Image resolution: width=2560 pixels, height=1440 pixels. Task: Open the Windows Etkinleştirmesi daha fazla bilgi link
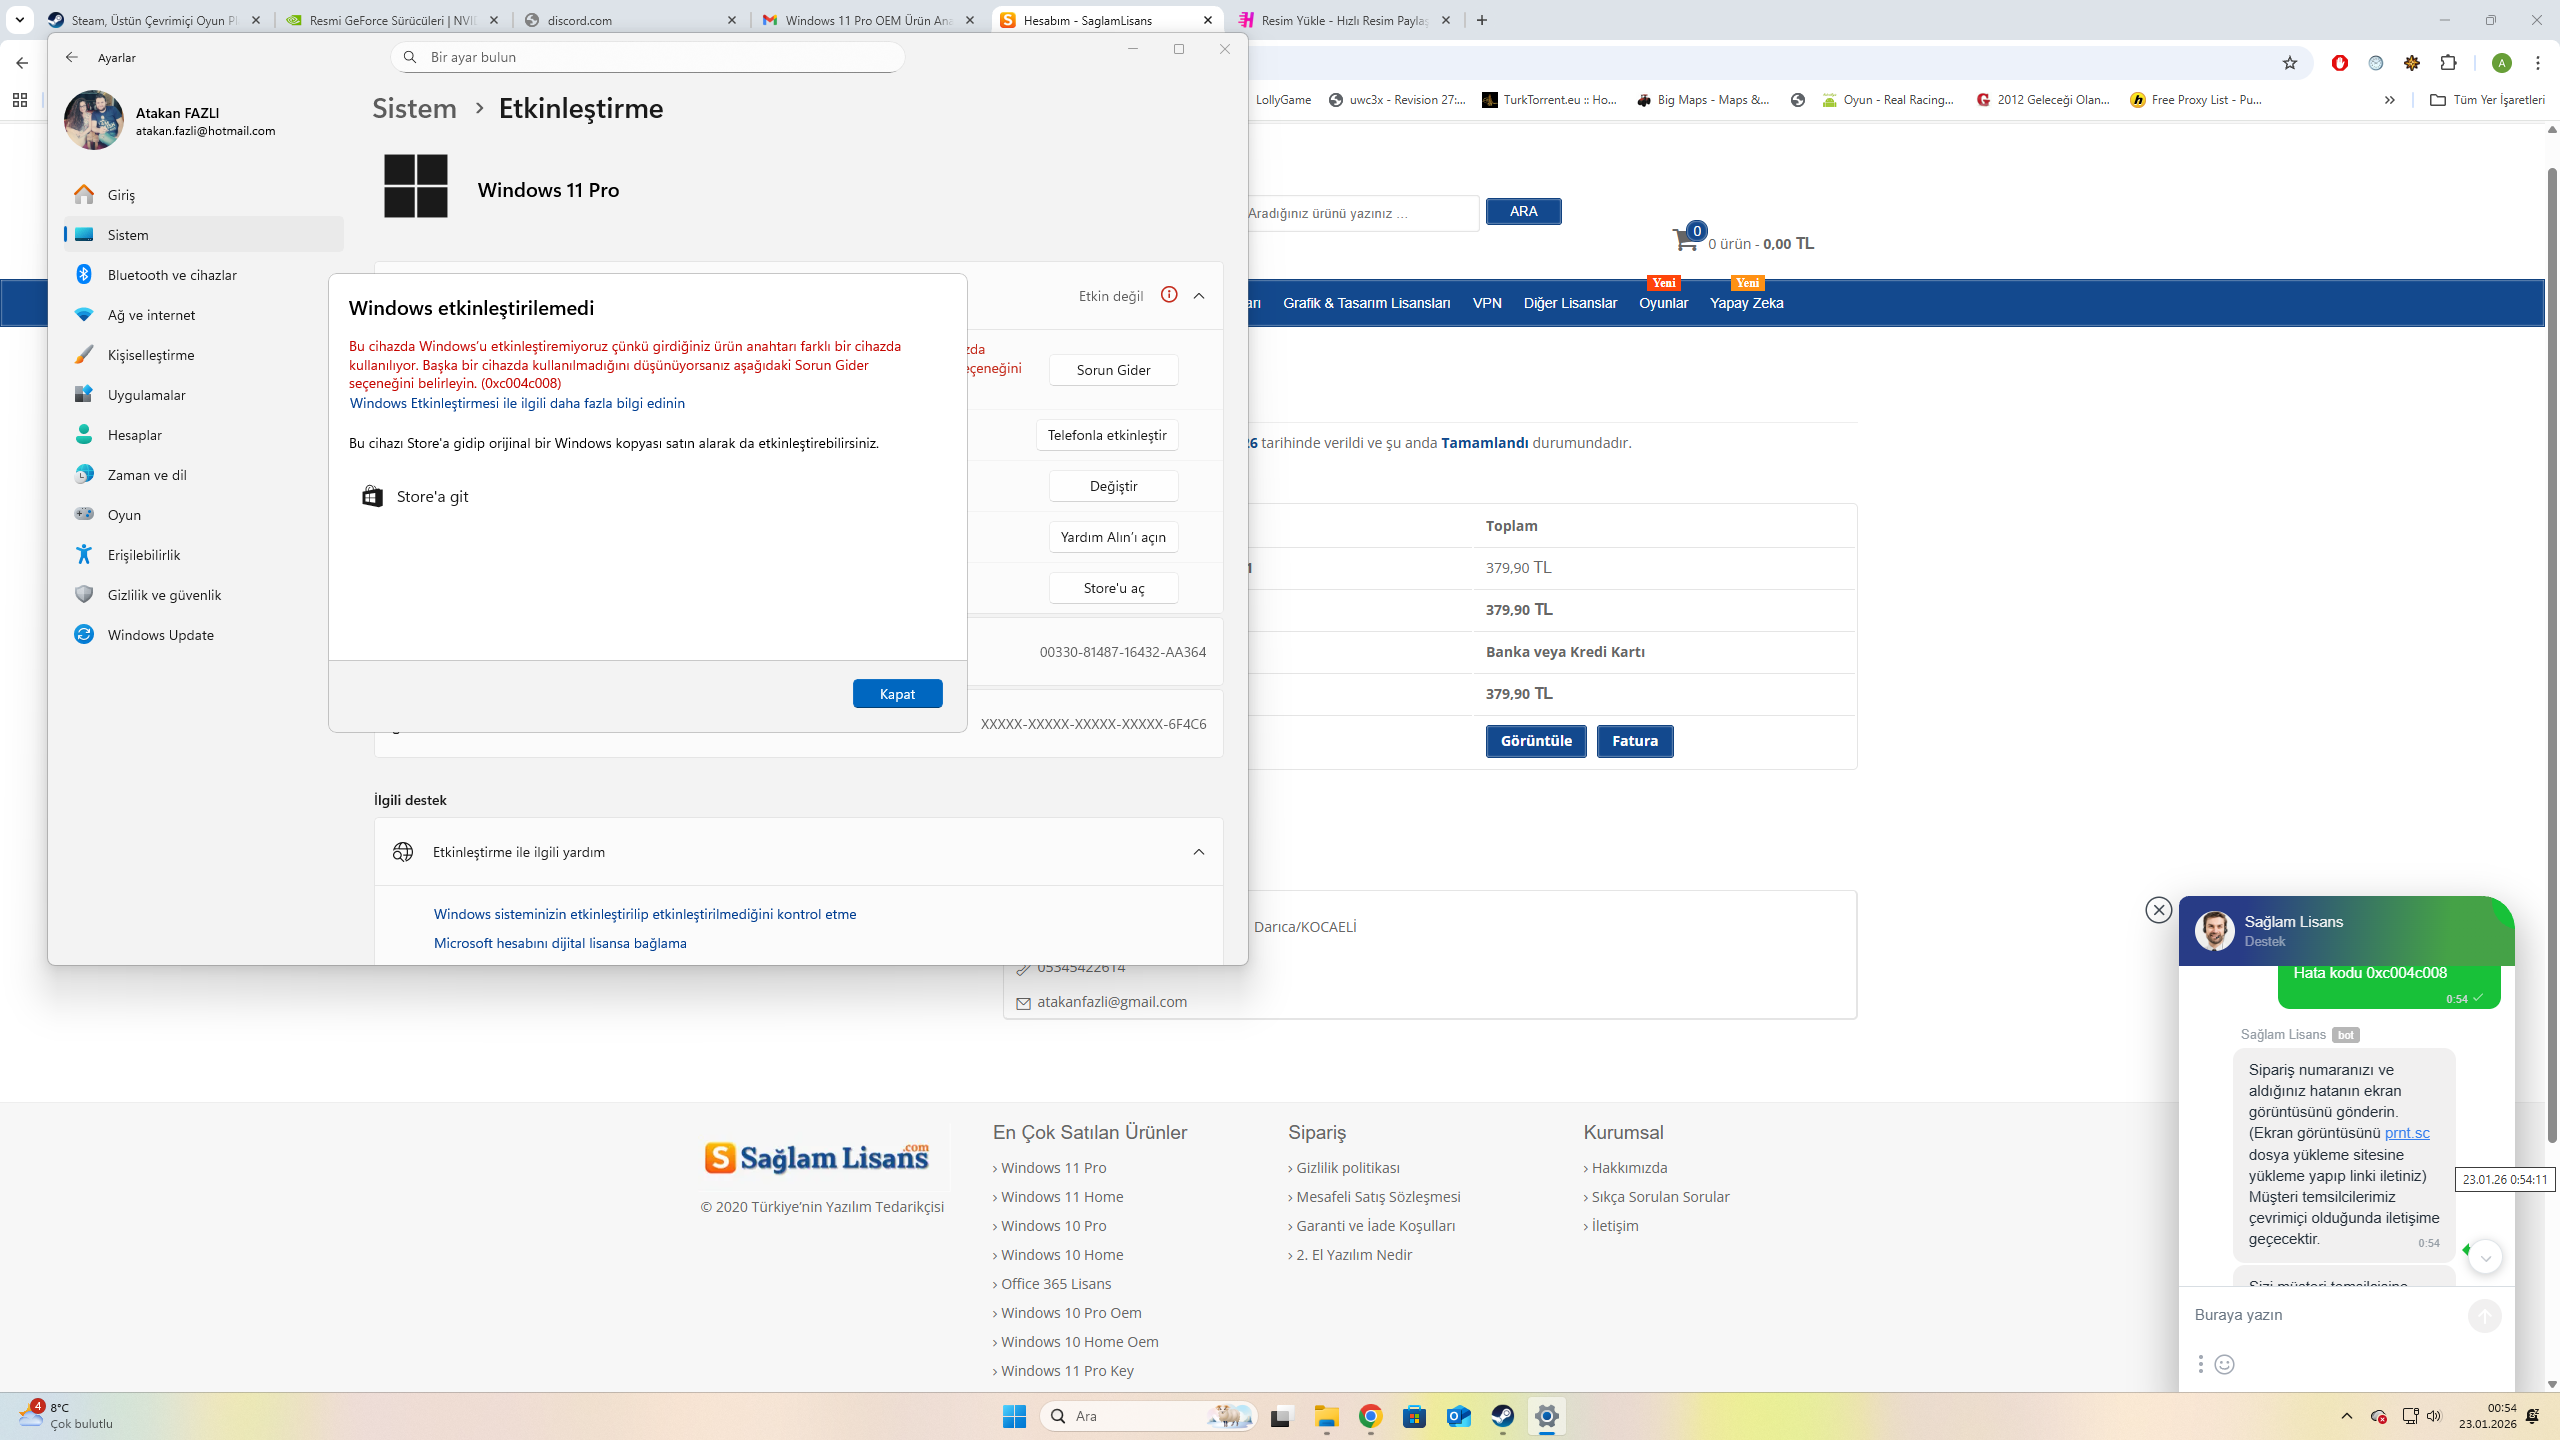point(517,403)
